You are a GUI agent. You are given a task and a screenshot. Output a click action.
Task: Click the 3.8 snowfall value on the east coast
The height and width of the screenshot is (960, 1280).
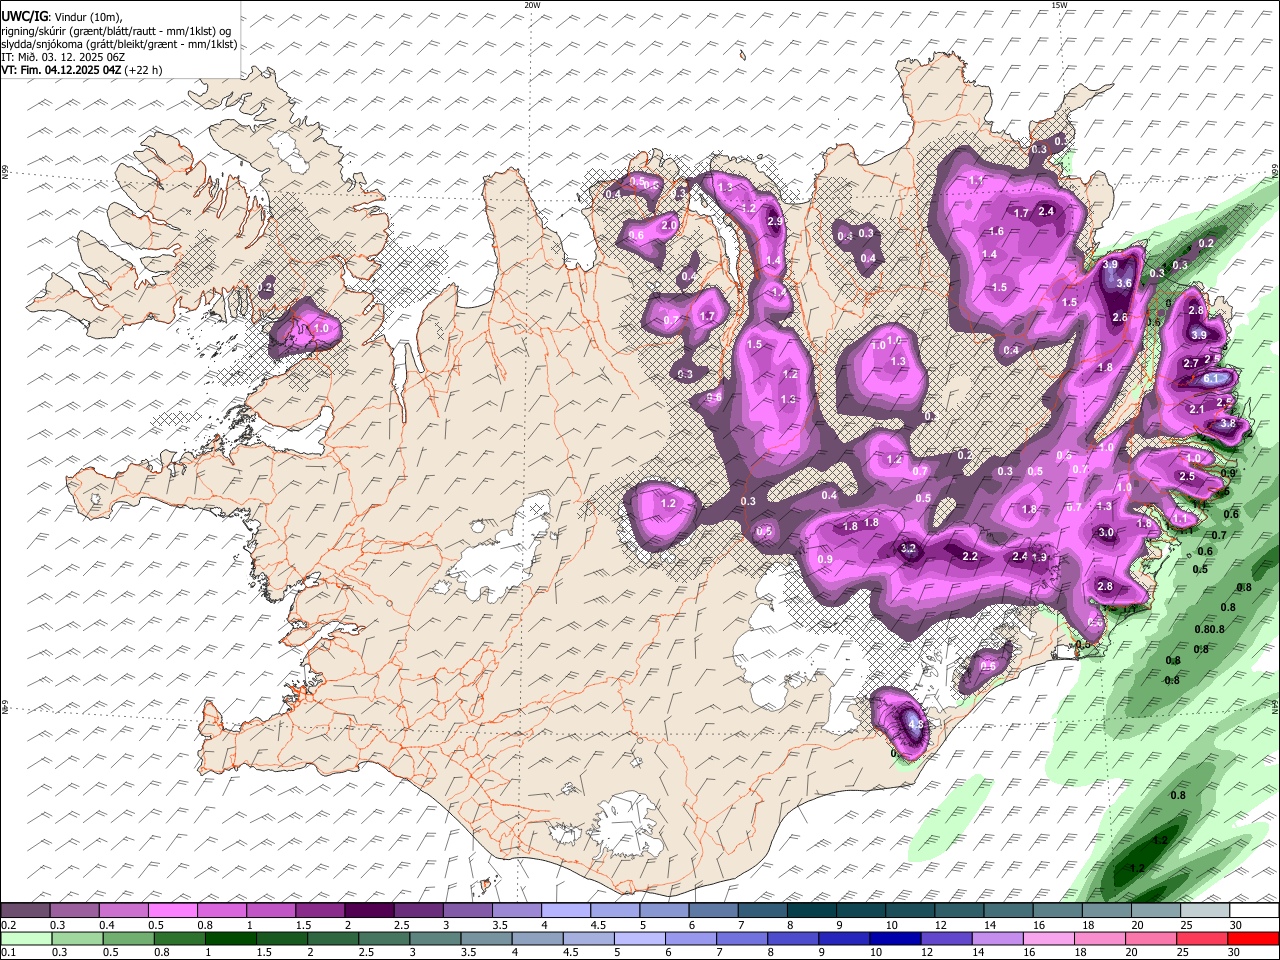tap(1228, 424)
